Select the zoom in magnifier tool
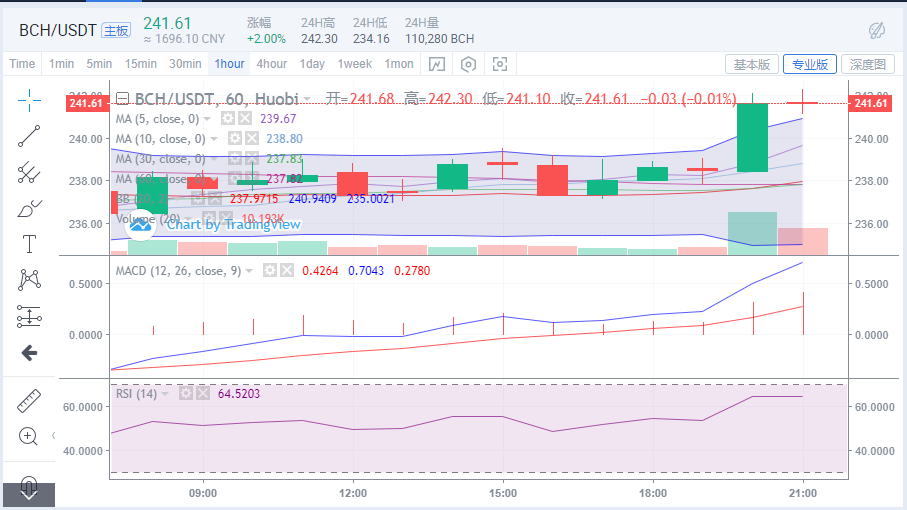The height and width of the screenshot is (510, 907). 28,436
